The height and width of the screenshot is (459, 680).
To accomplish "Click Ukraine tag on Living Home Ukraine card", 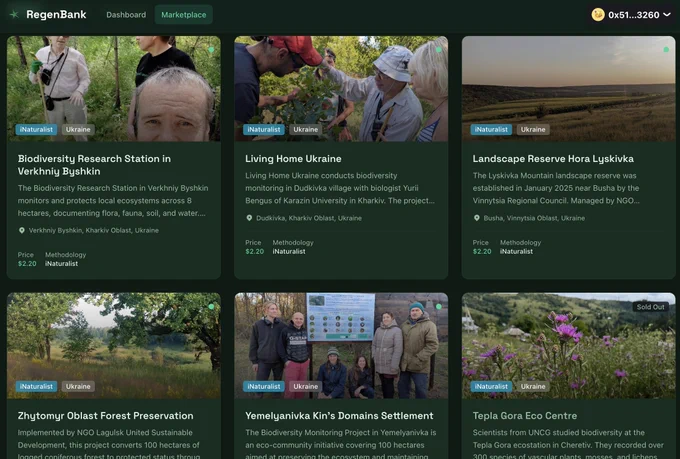I will coord(306,129).
